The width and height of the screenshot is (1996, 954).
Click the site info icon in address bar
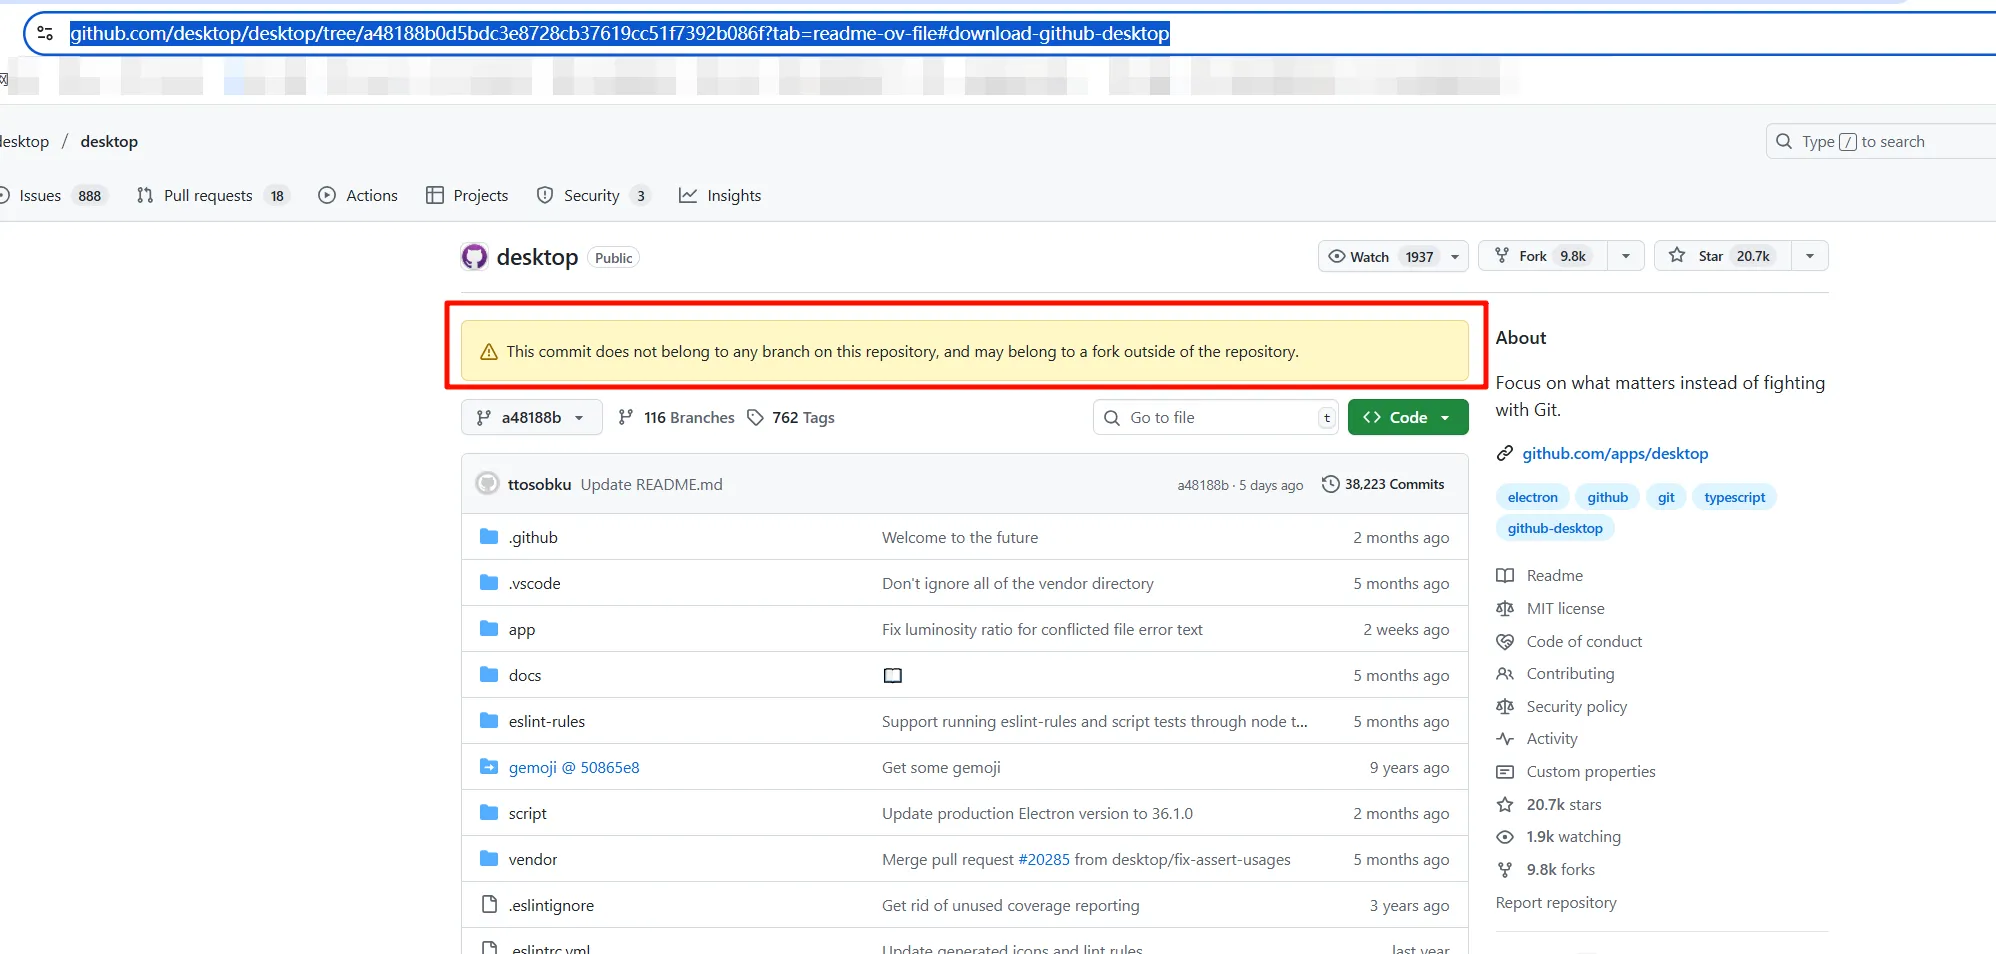point(45,33)
